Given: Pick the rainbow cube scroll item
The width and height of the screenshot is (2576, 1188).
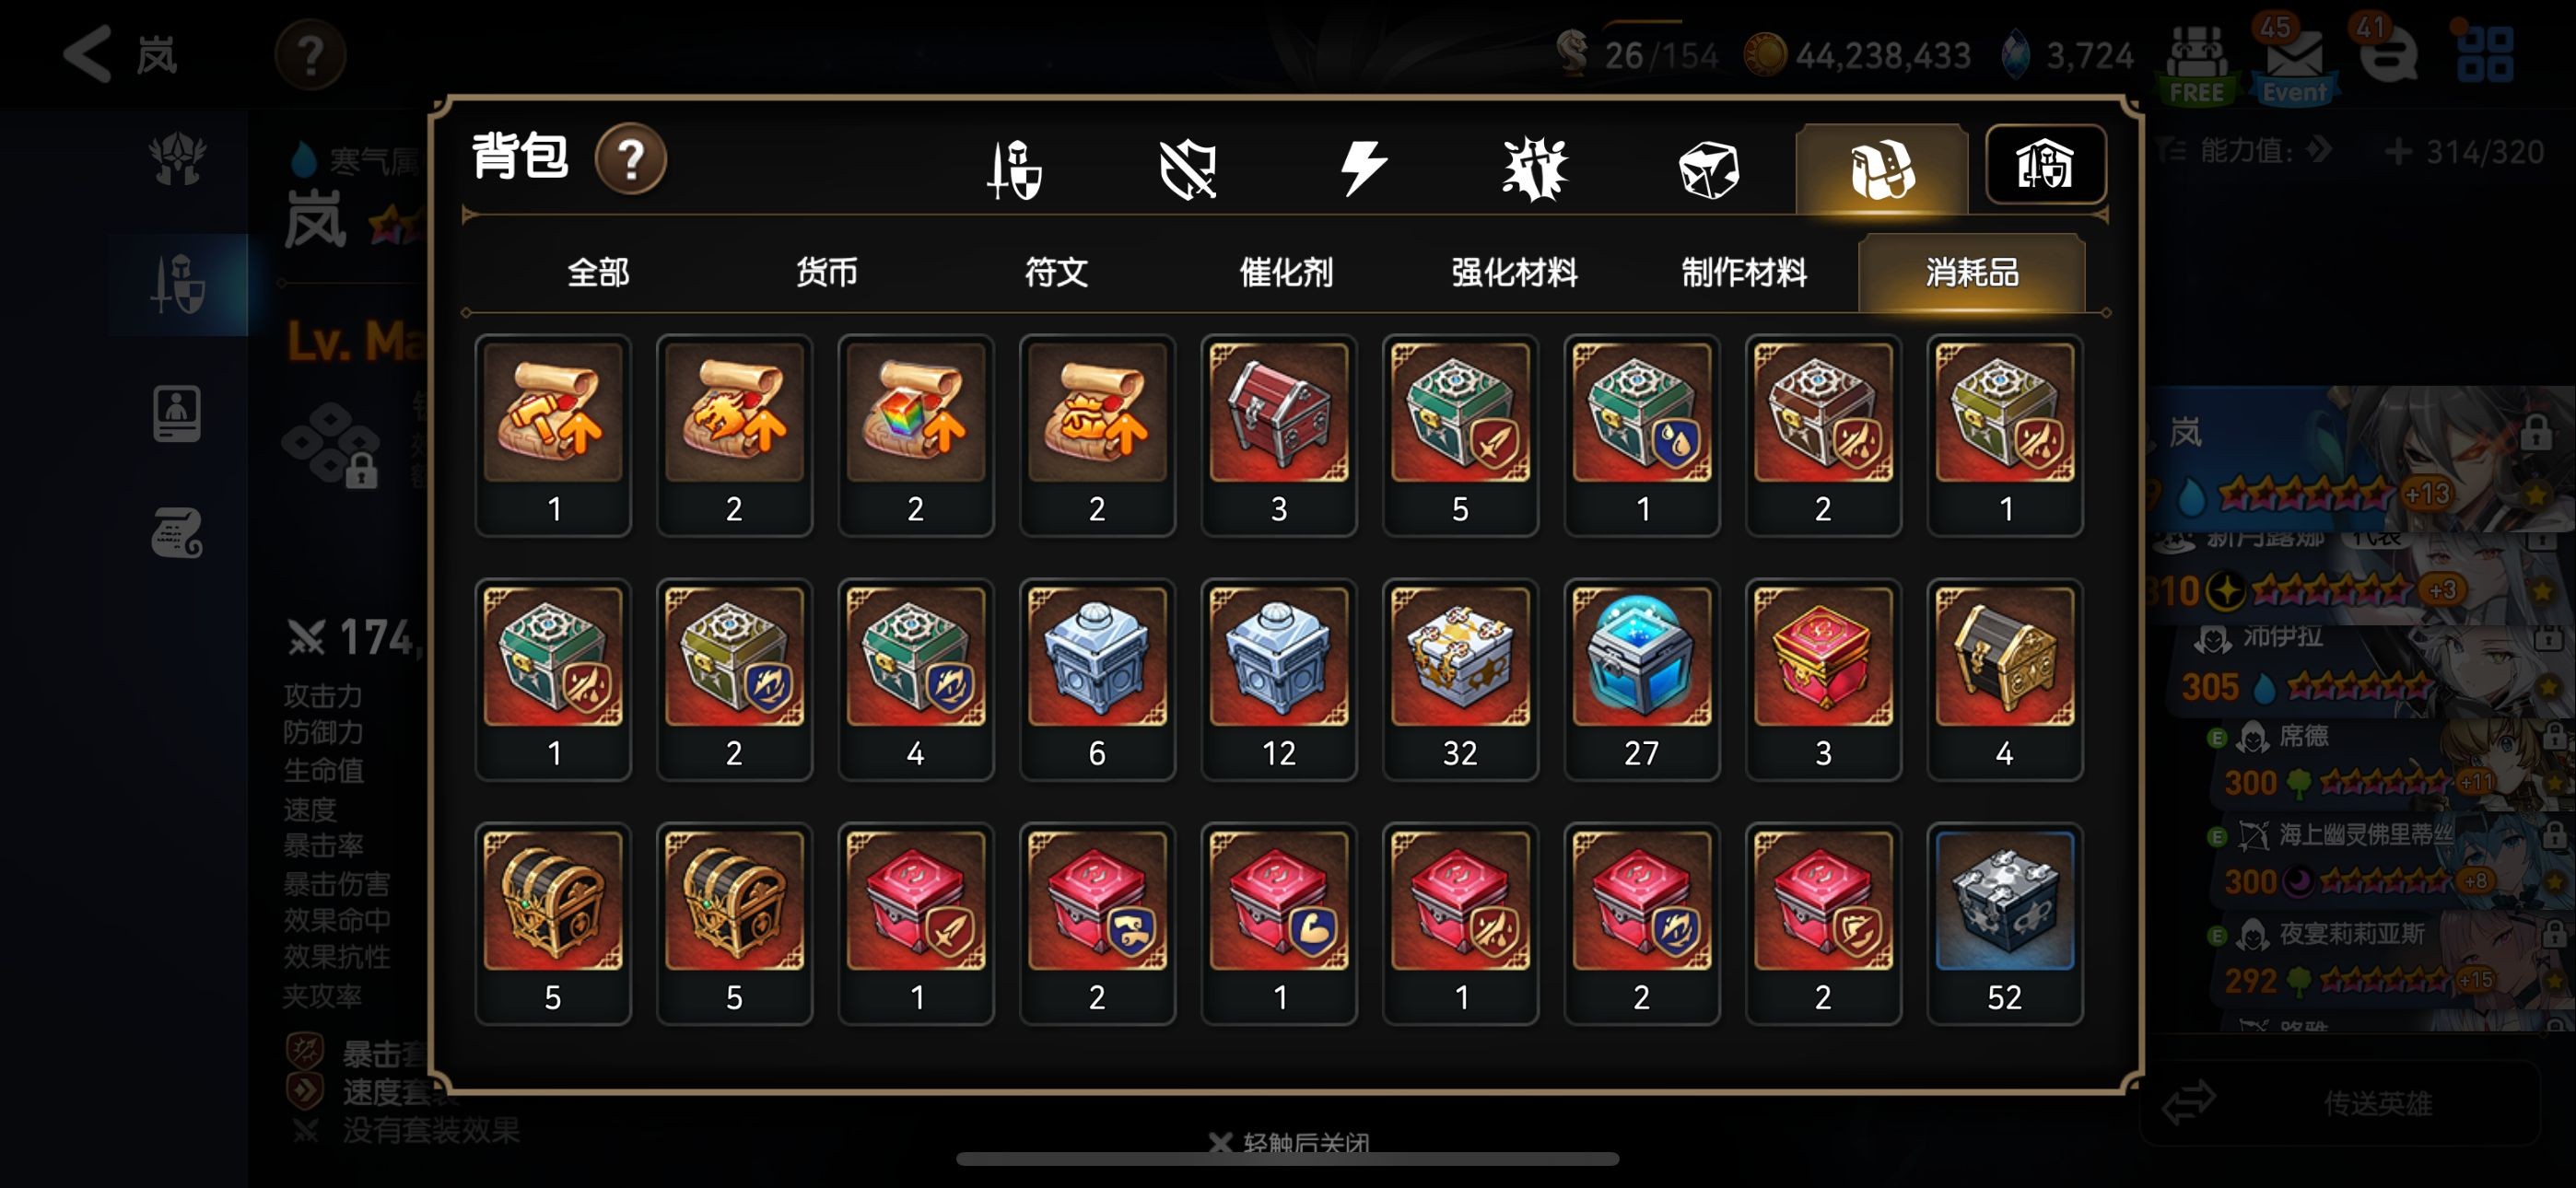Looking at the screenshot, I should [x=915, y=435].
